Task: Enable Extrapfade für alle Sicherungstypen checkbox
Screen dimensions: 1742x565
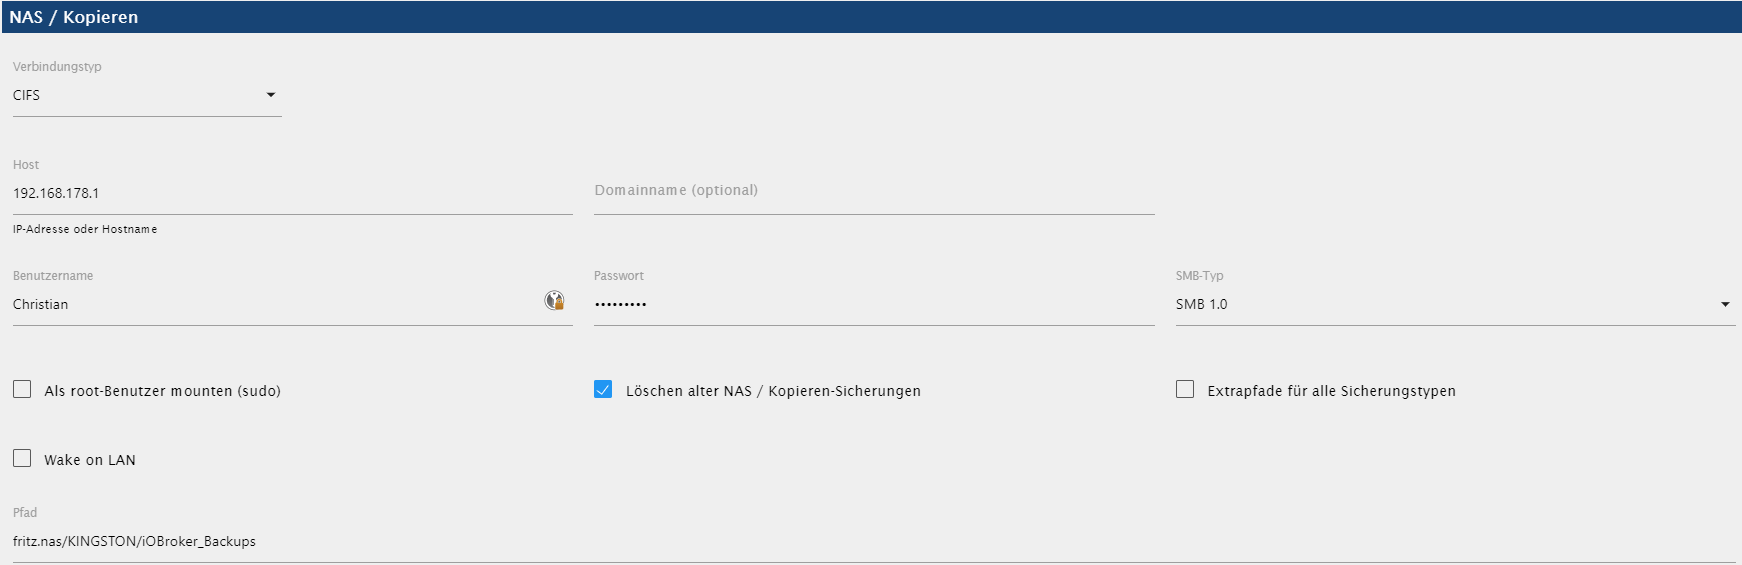Action: coord(1185,389)
